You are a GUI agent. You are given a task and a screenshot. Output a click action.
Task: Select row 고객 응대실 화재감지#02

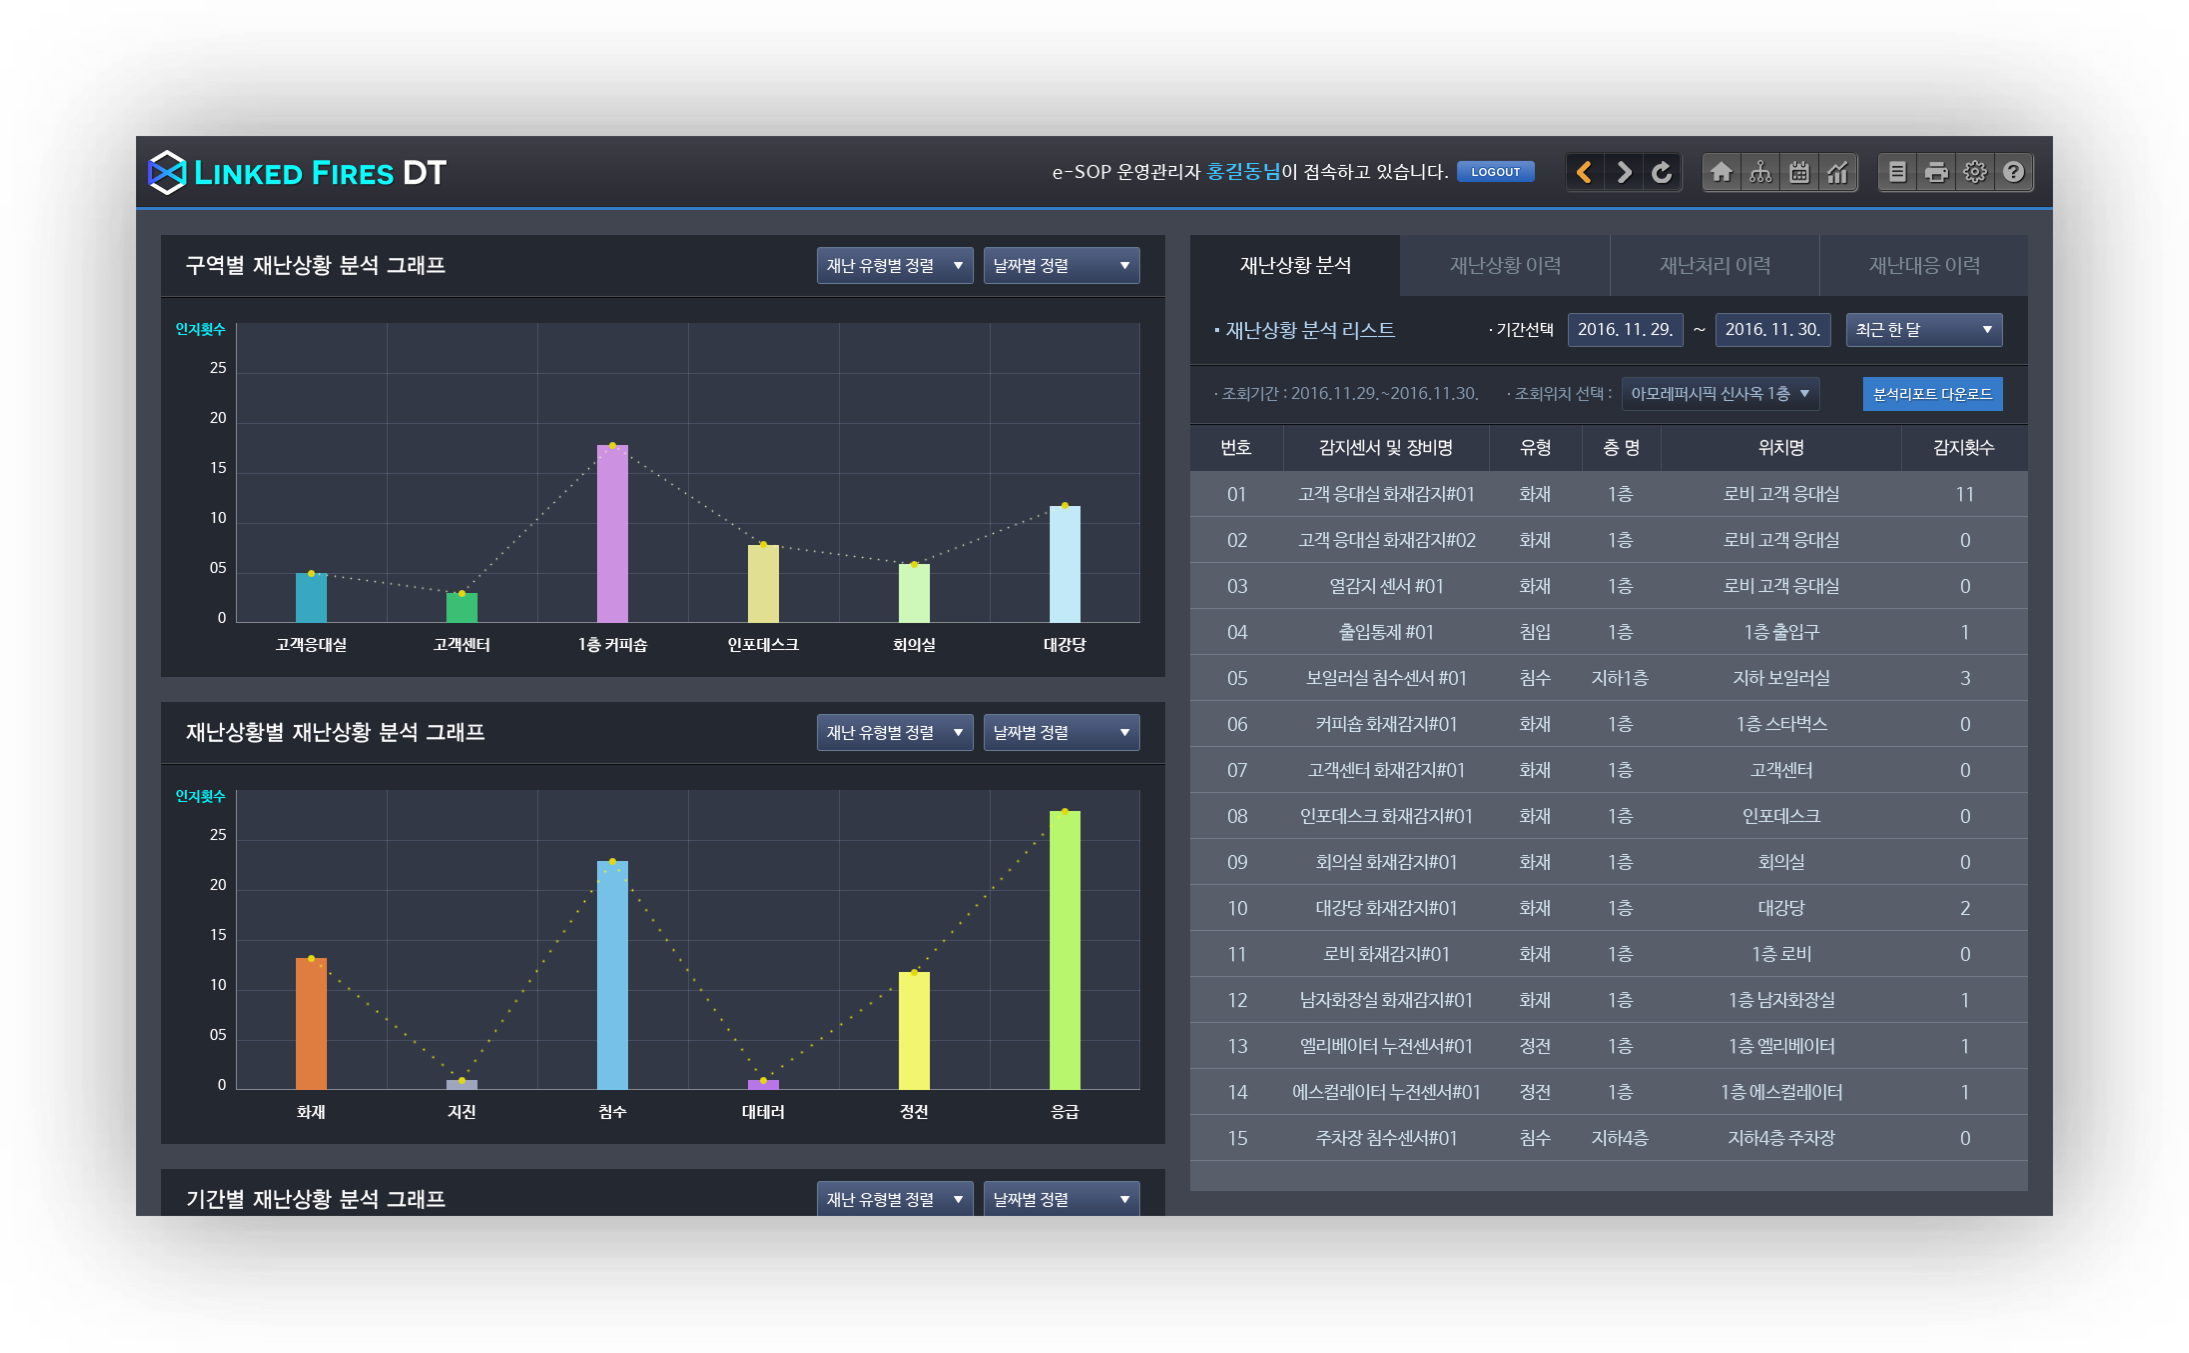1609,540
